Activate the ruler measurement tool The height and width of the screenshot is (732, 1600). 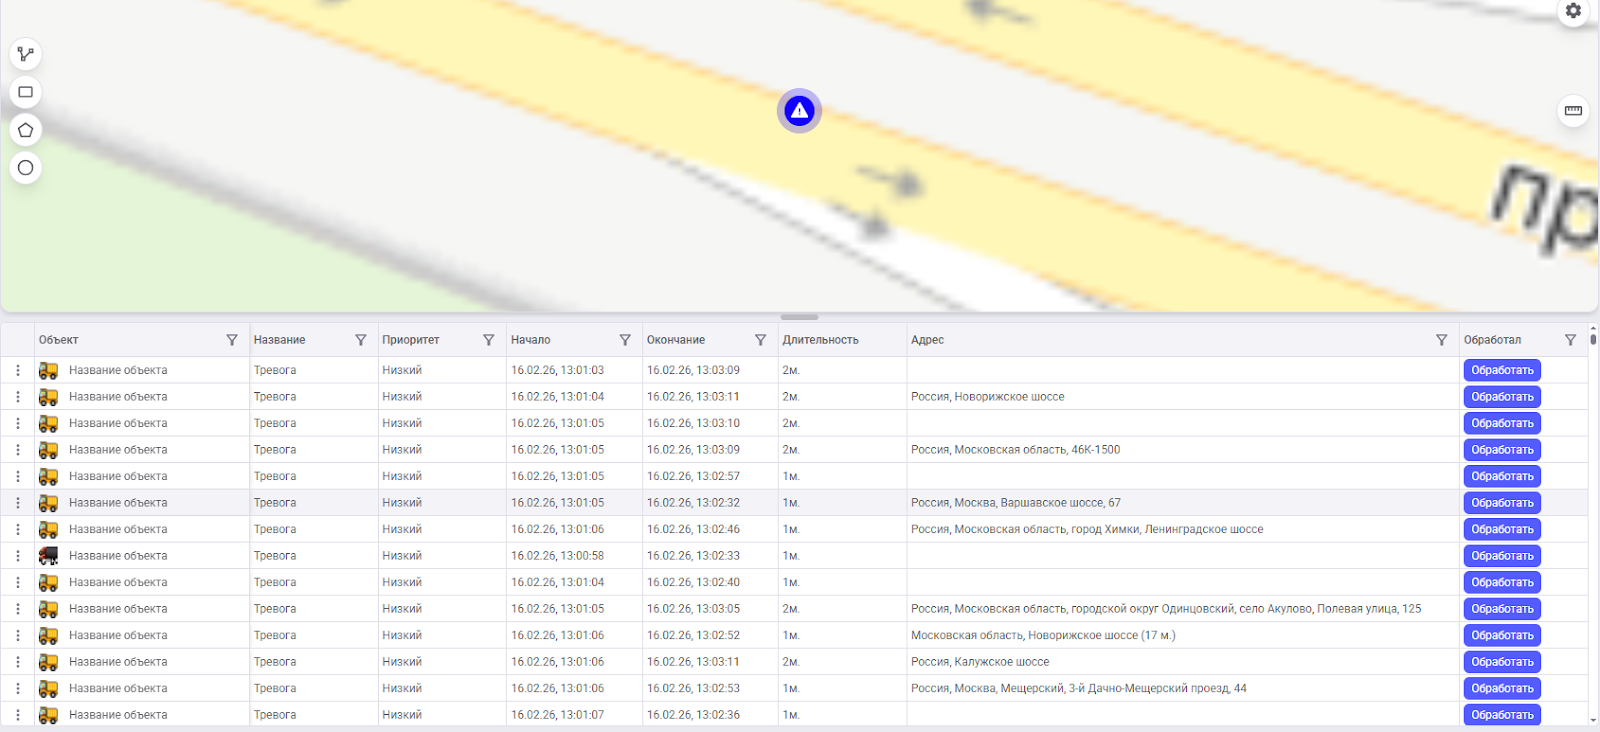click(x=1573, y=111)
